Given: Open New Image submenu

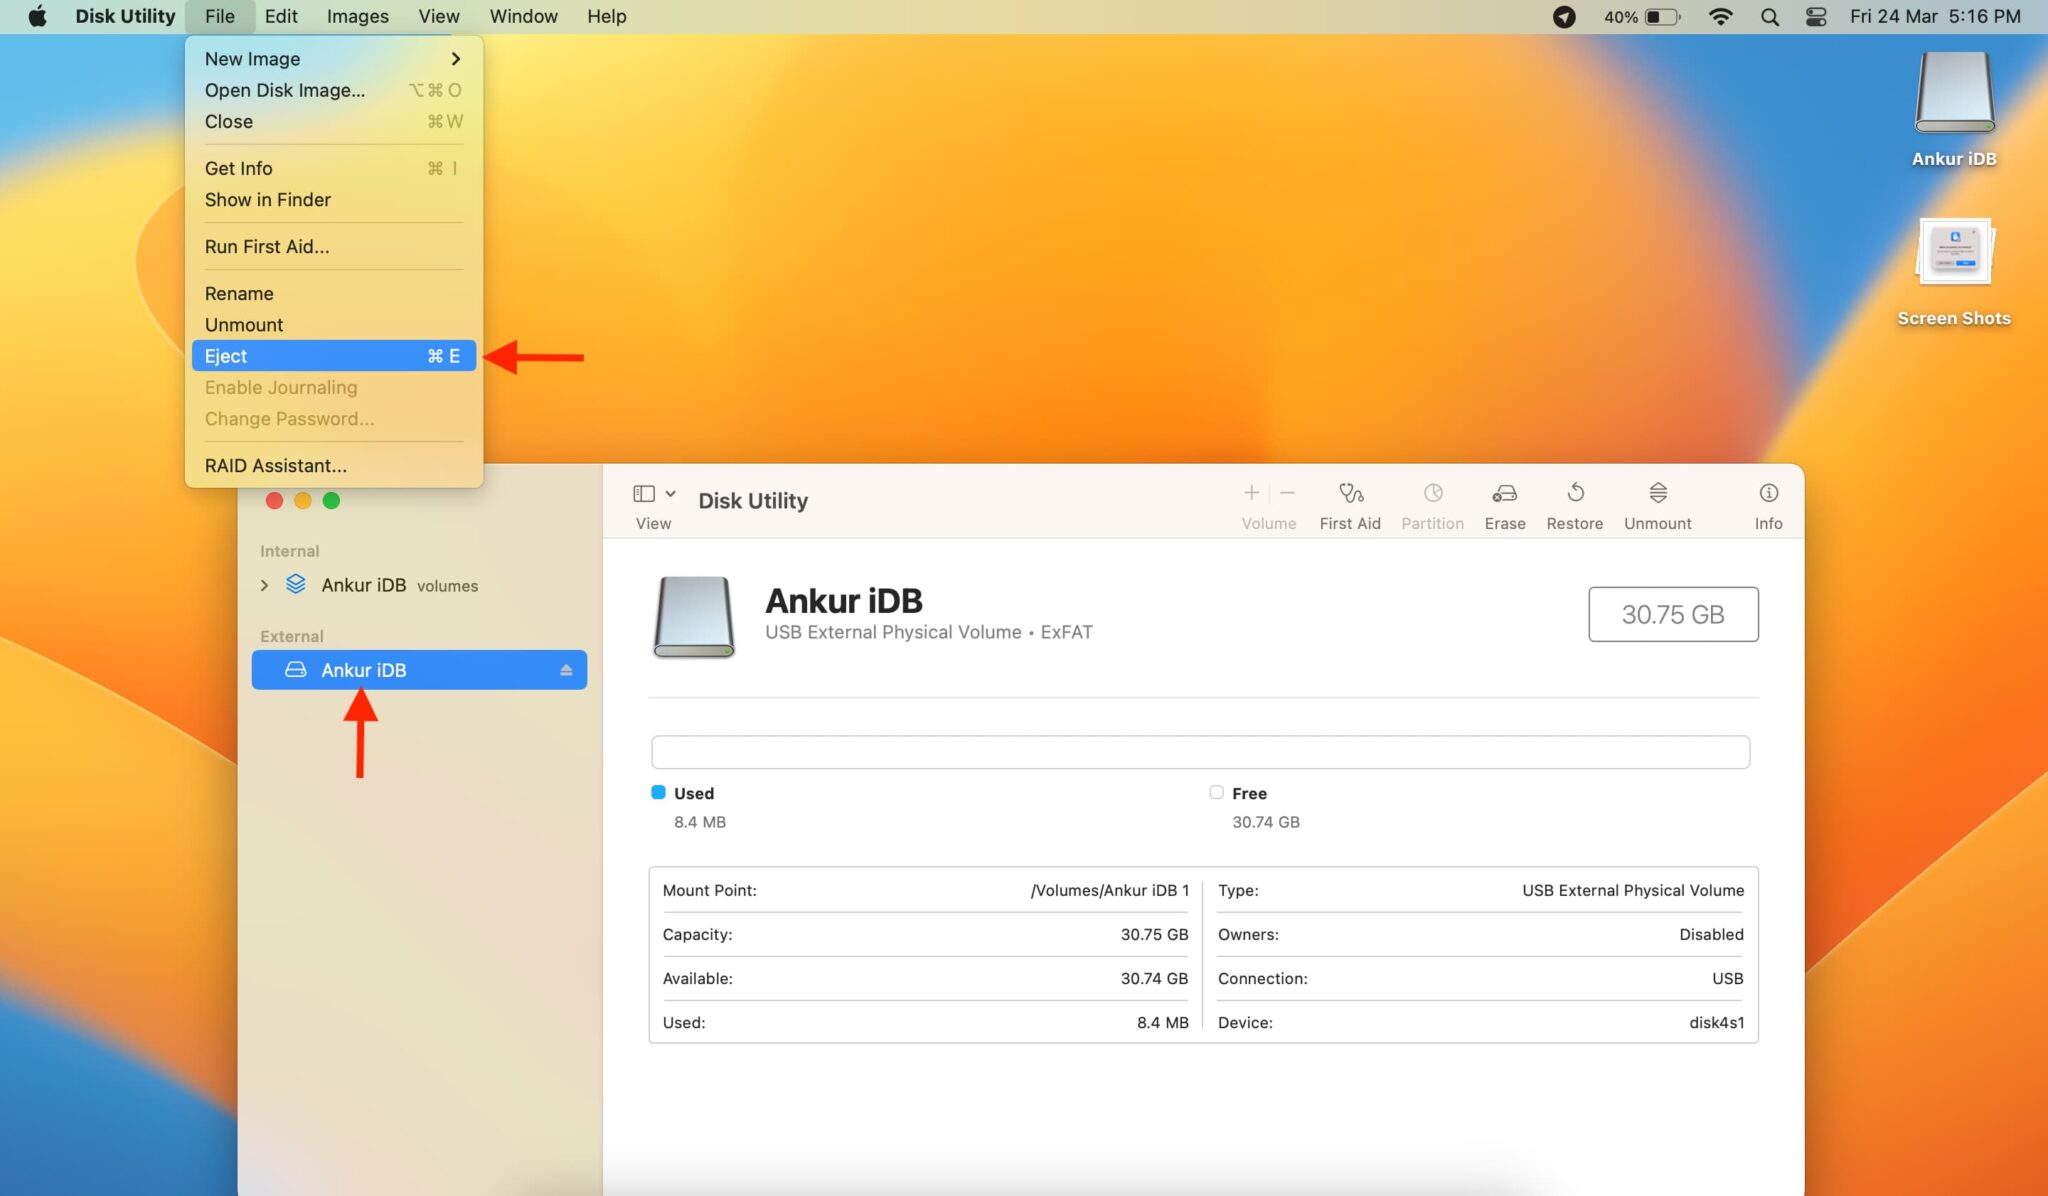Looking at the screenshot, I should pyautogui.click(x=334, y=59).
